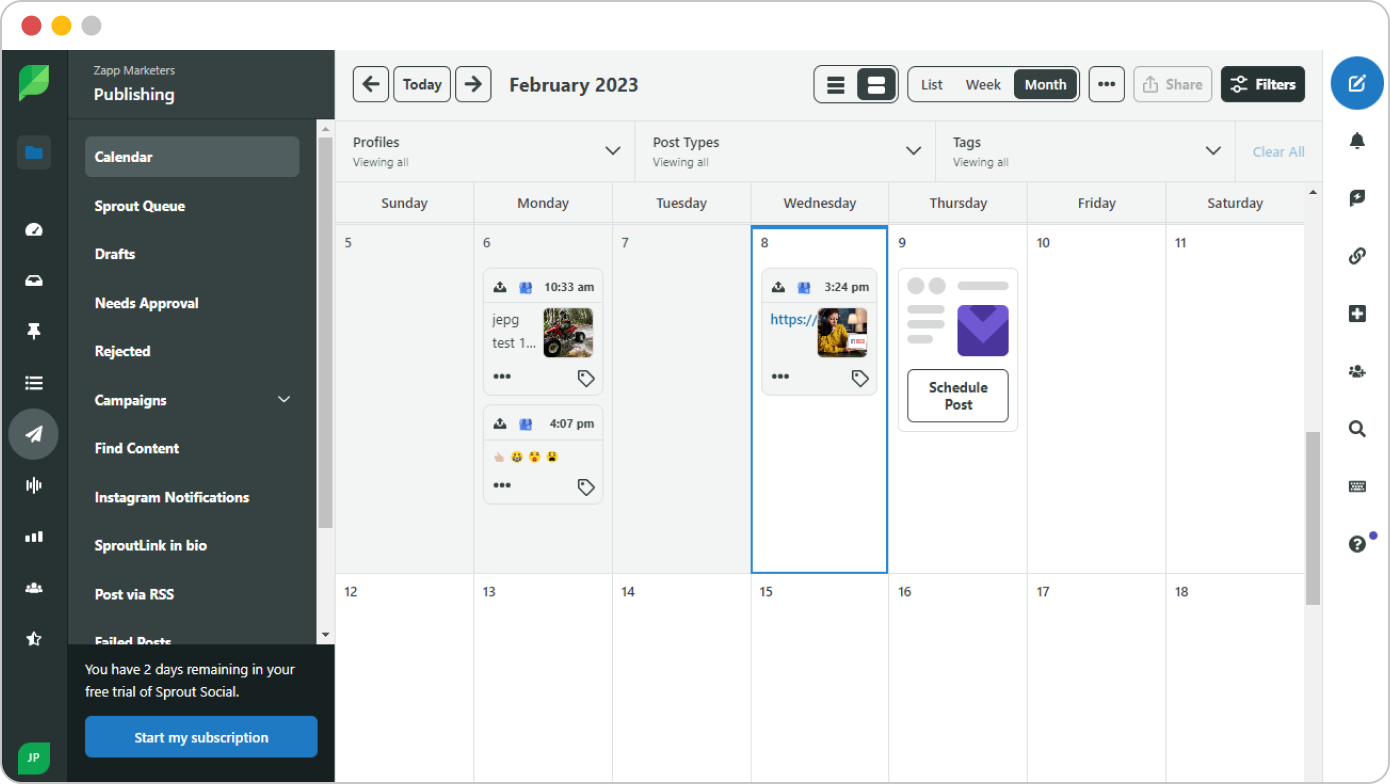Click the JP profile avatar

34,757
